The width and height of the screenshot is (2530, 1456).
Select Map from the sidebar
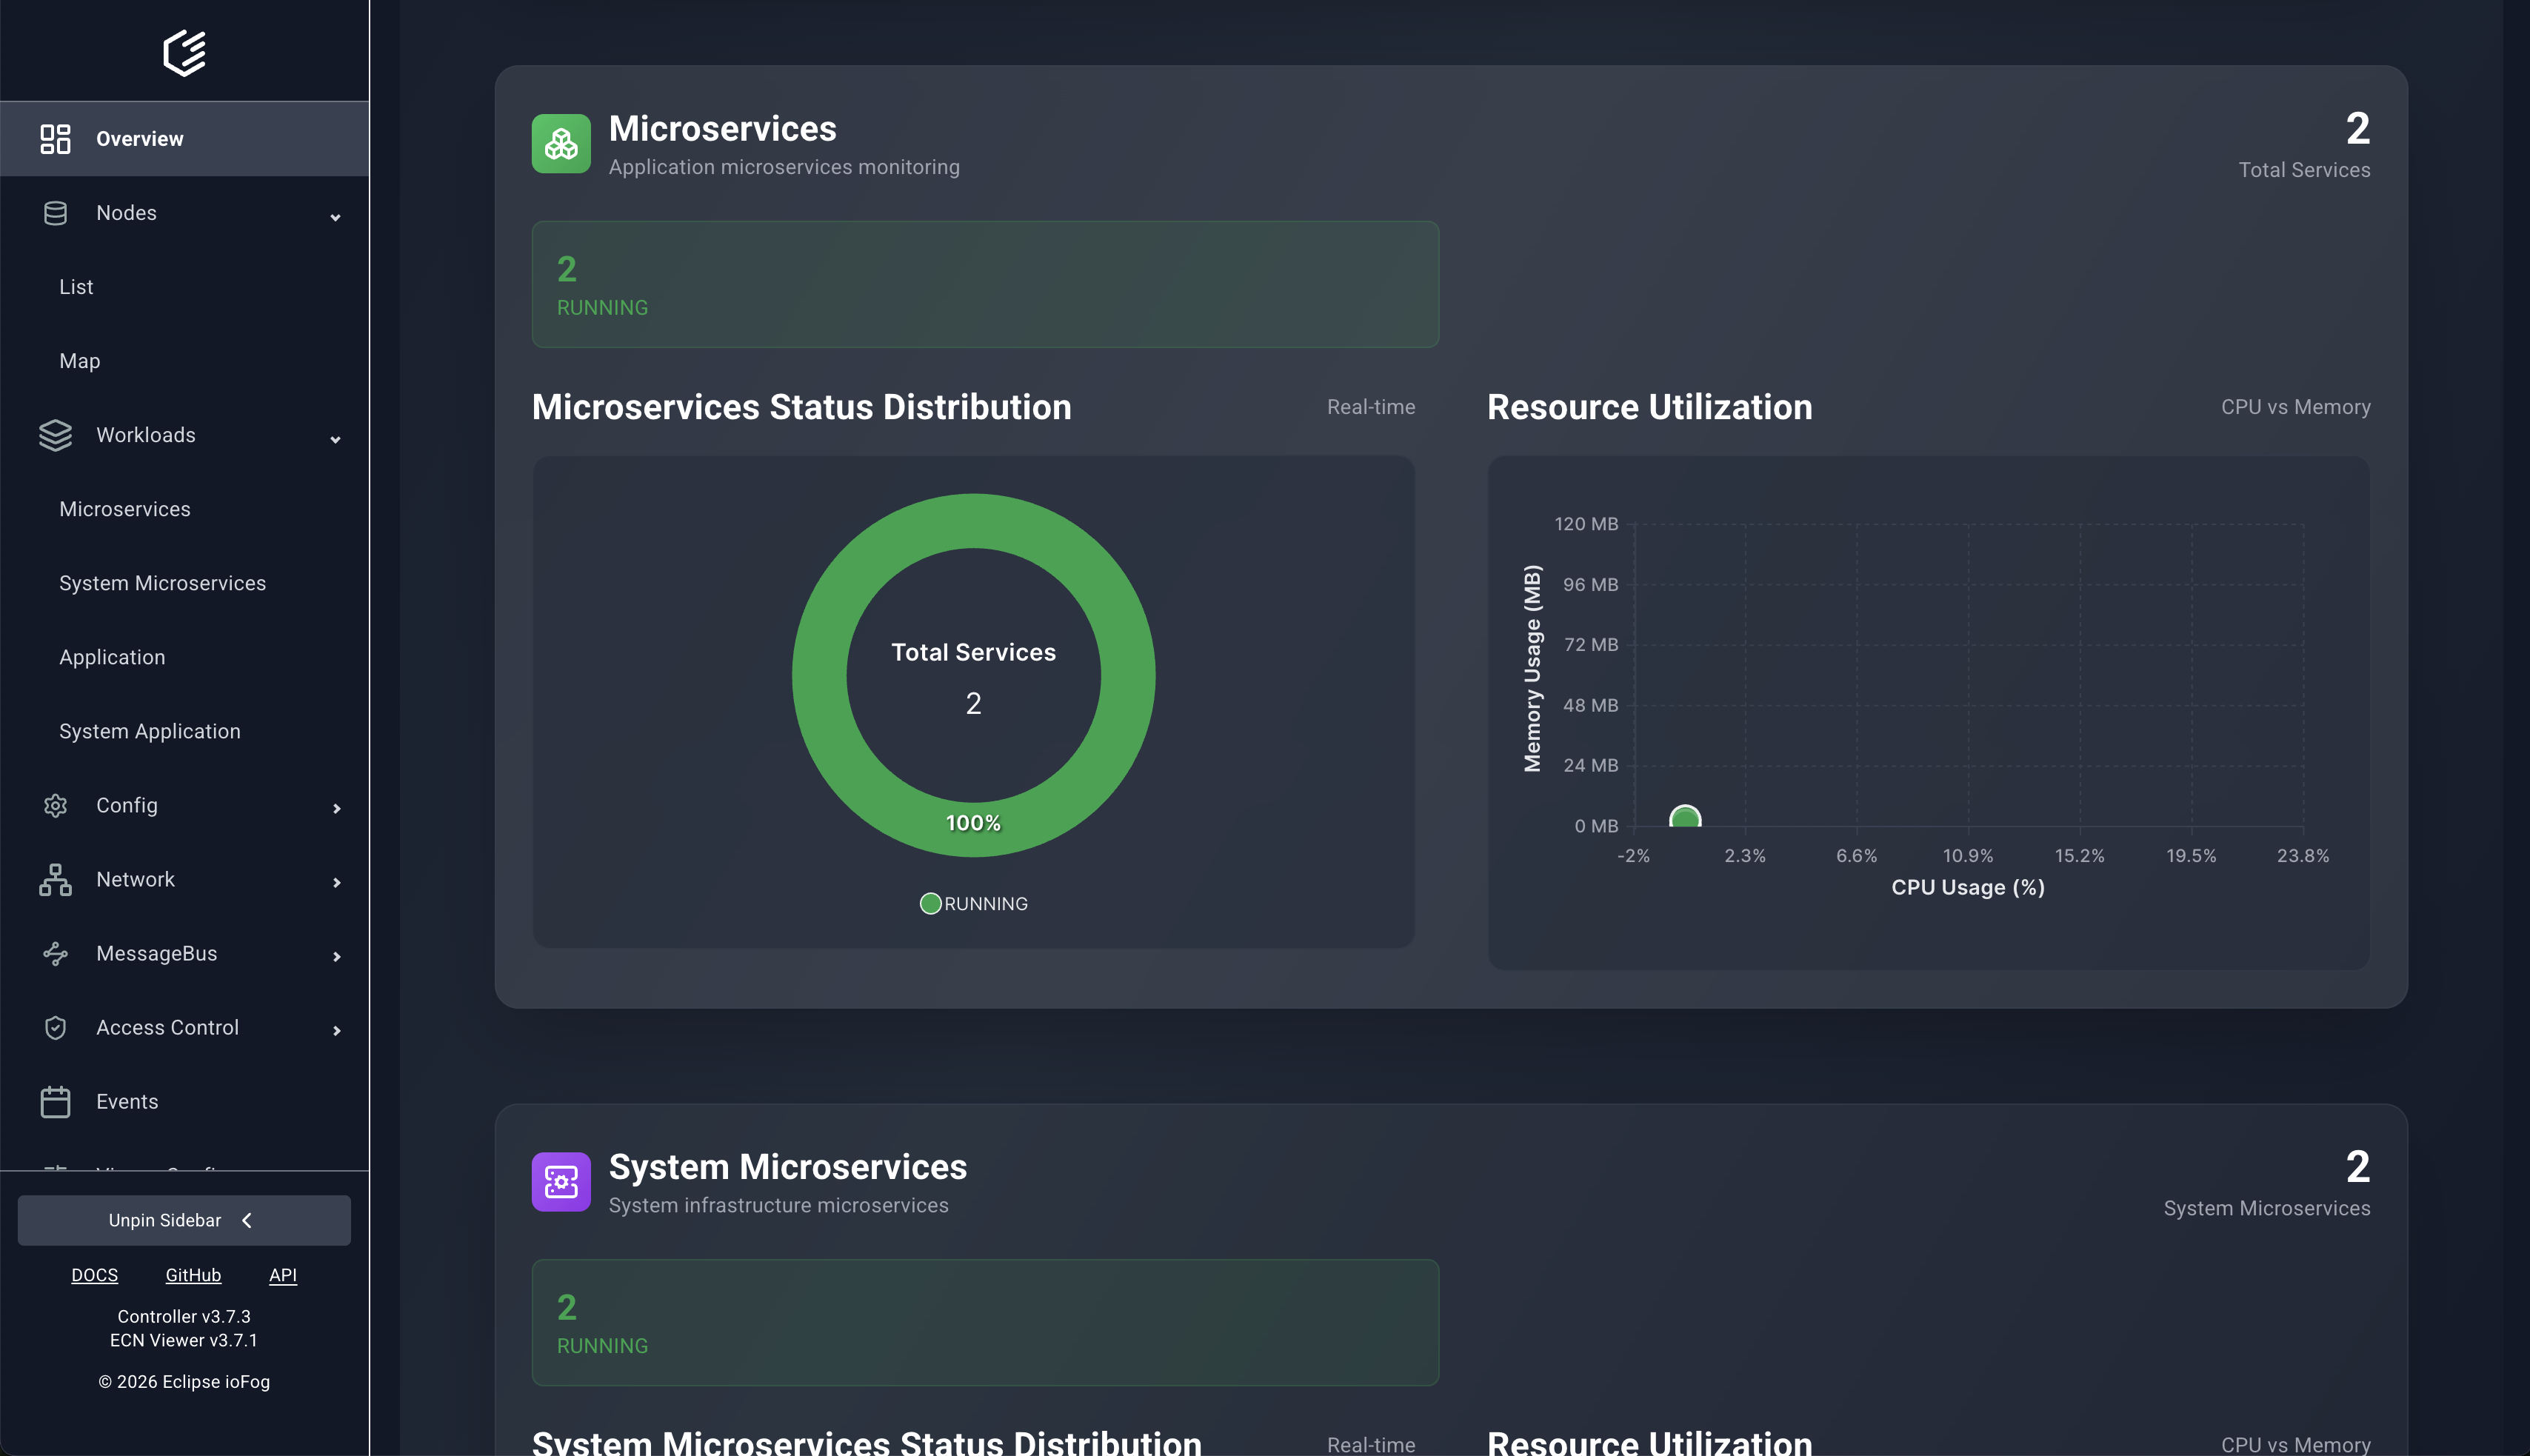tap(79, 360)
